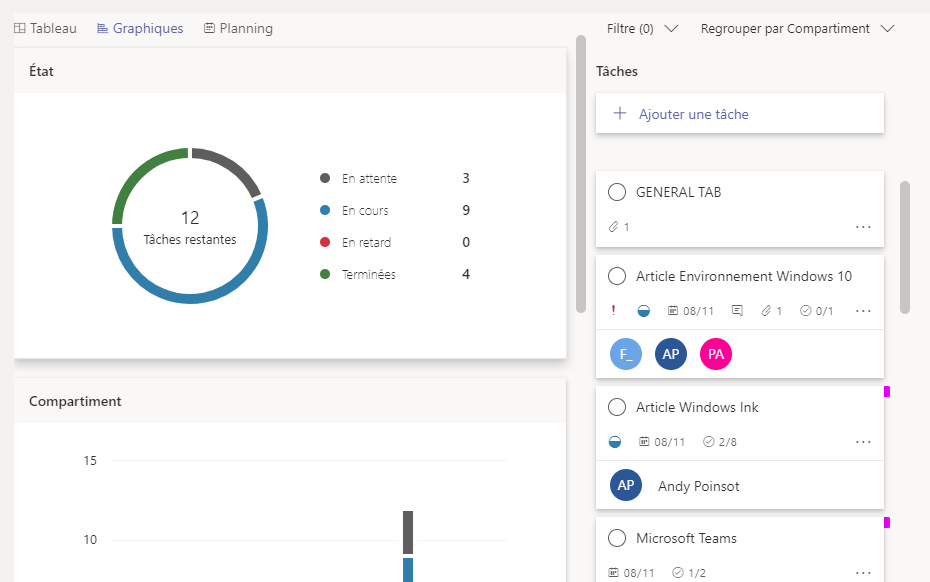Click the Tâches list vertical scrollbar

pyautogui.click(x=904, y=247)
